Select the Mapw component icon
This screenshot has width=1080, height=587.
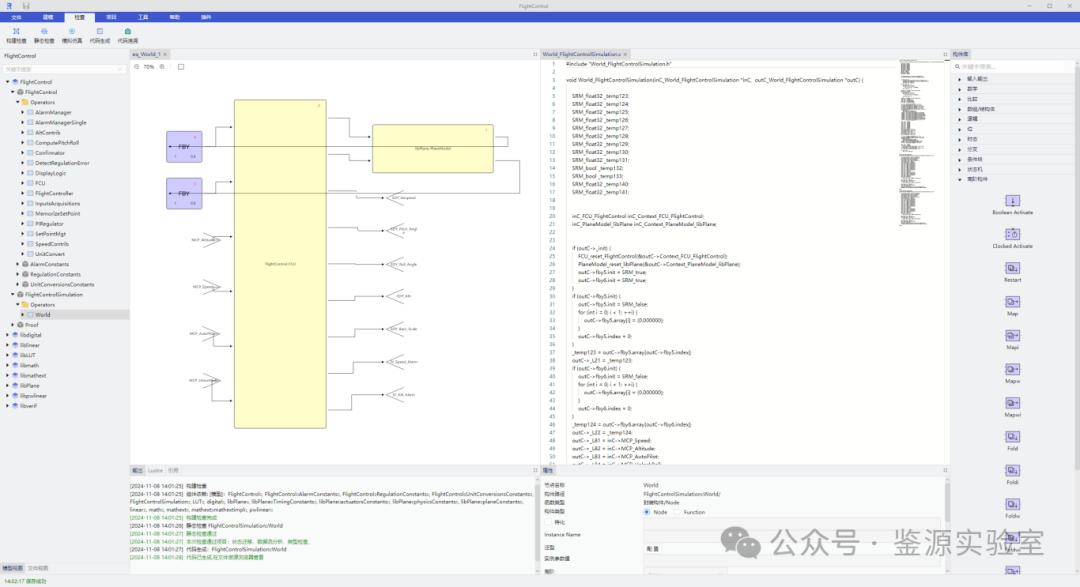point(1012,369)
